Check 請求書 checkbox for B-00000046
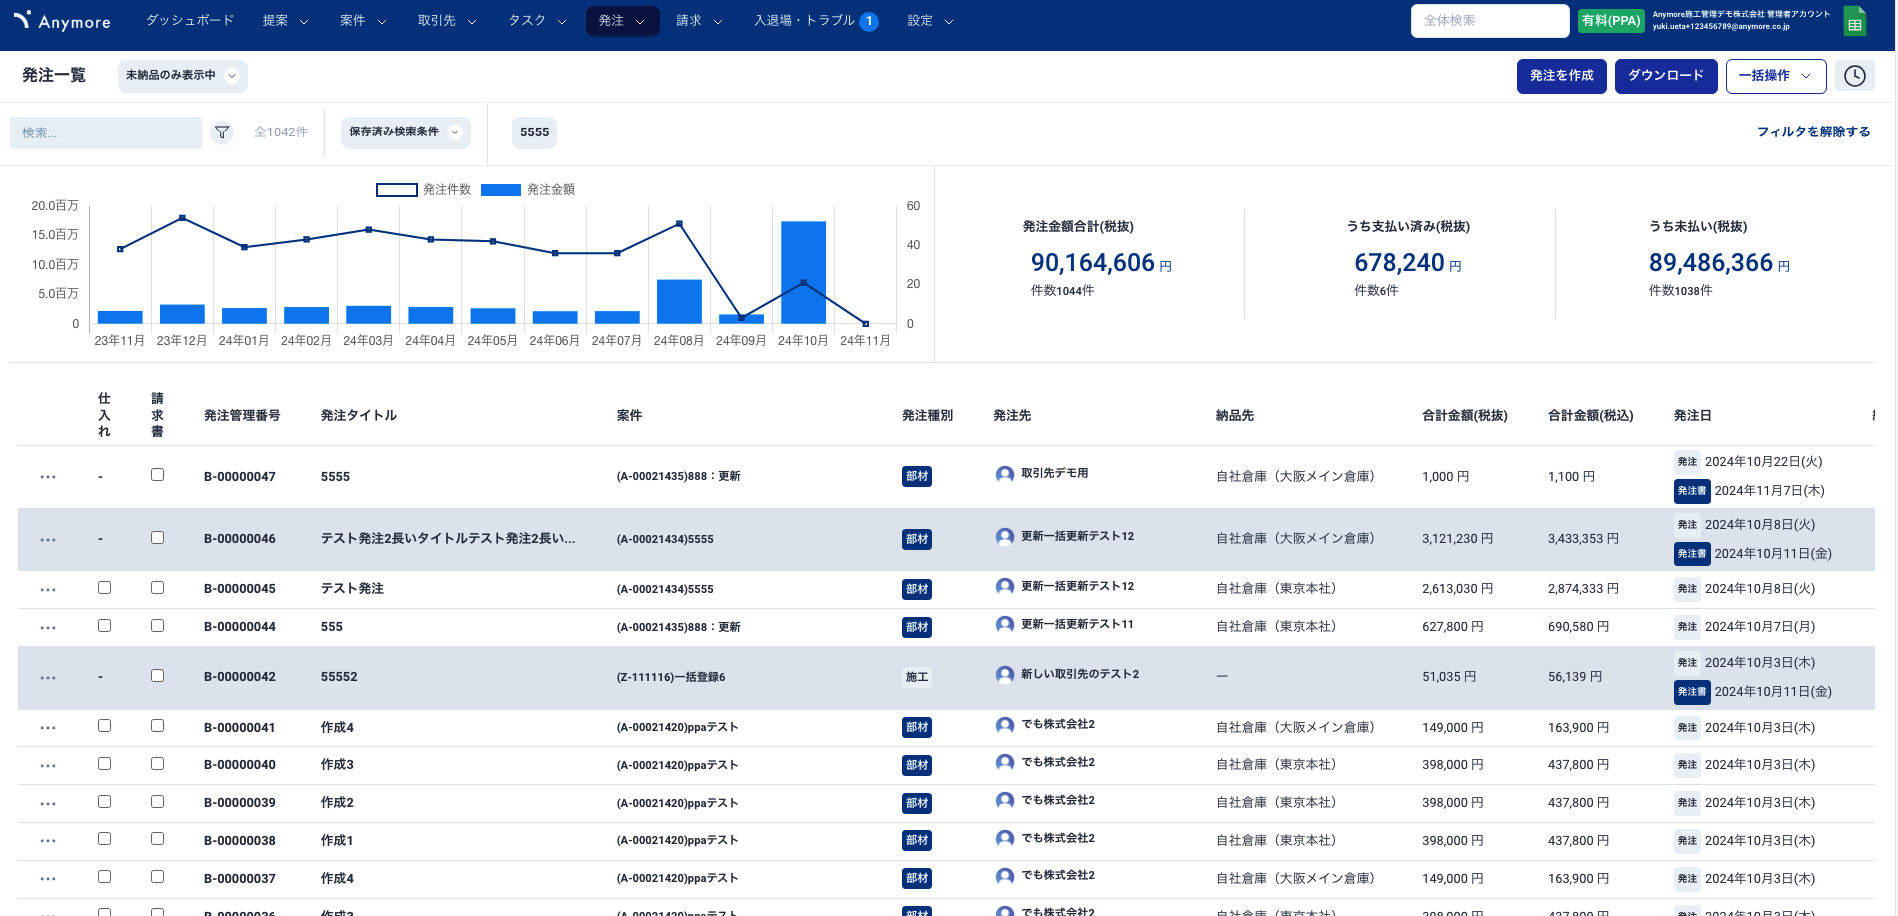 157,538
